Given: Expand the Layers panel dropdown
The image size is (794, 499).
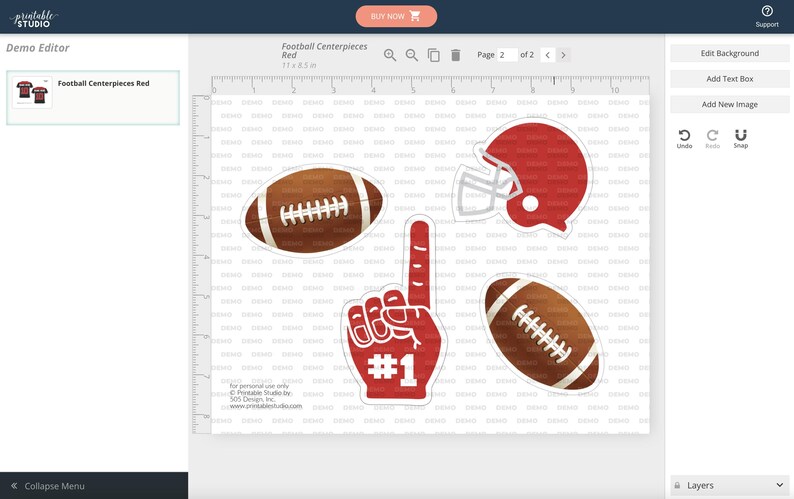Looking at the screenshot, I should coord(730,485).
